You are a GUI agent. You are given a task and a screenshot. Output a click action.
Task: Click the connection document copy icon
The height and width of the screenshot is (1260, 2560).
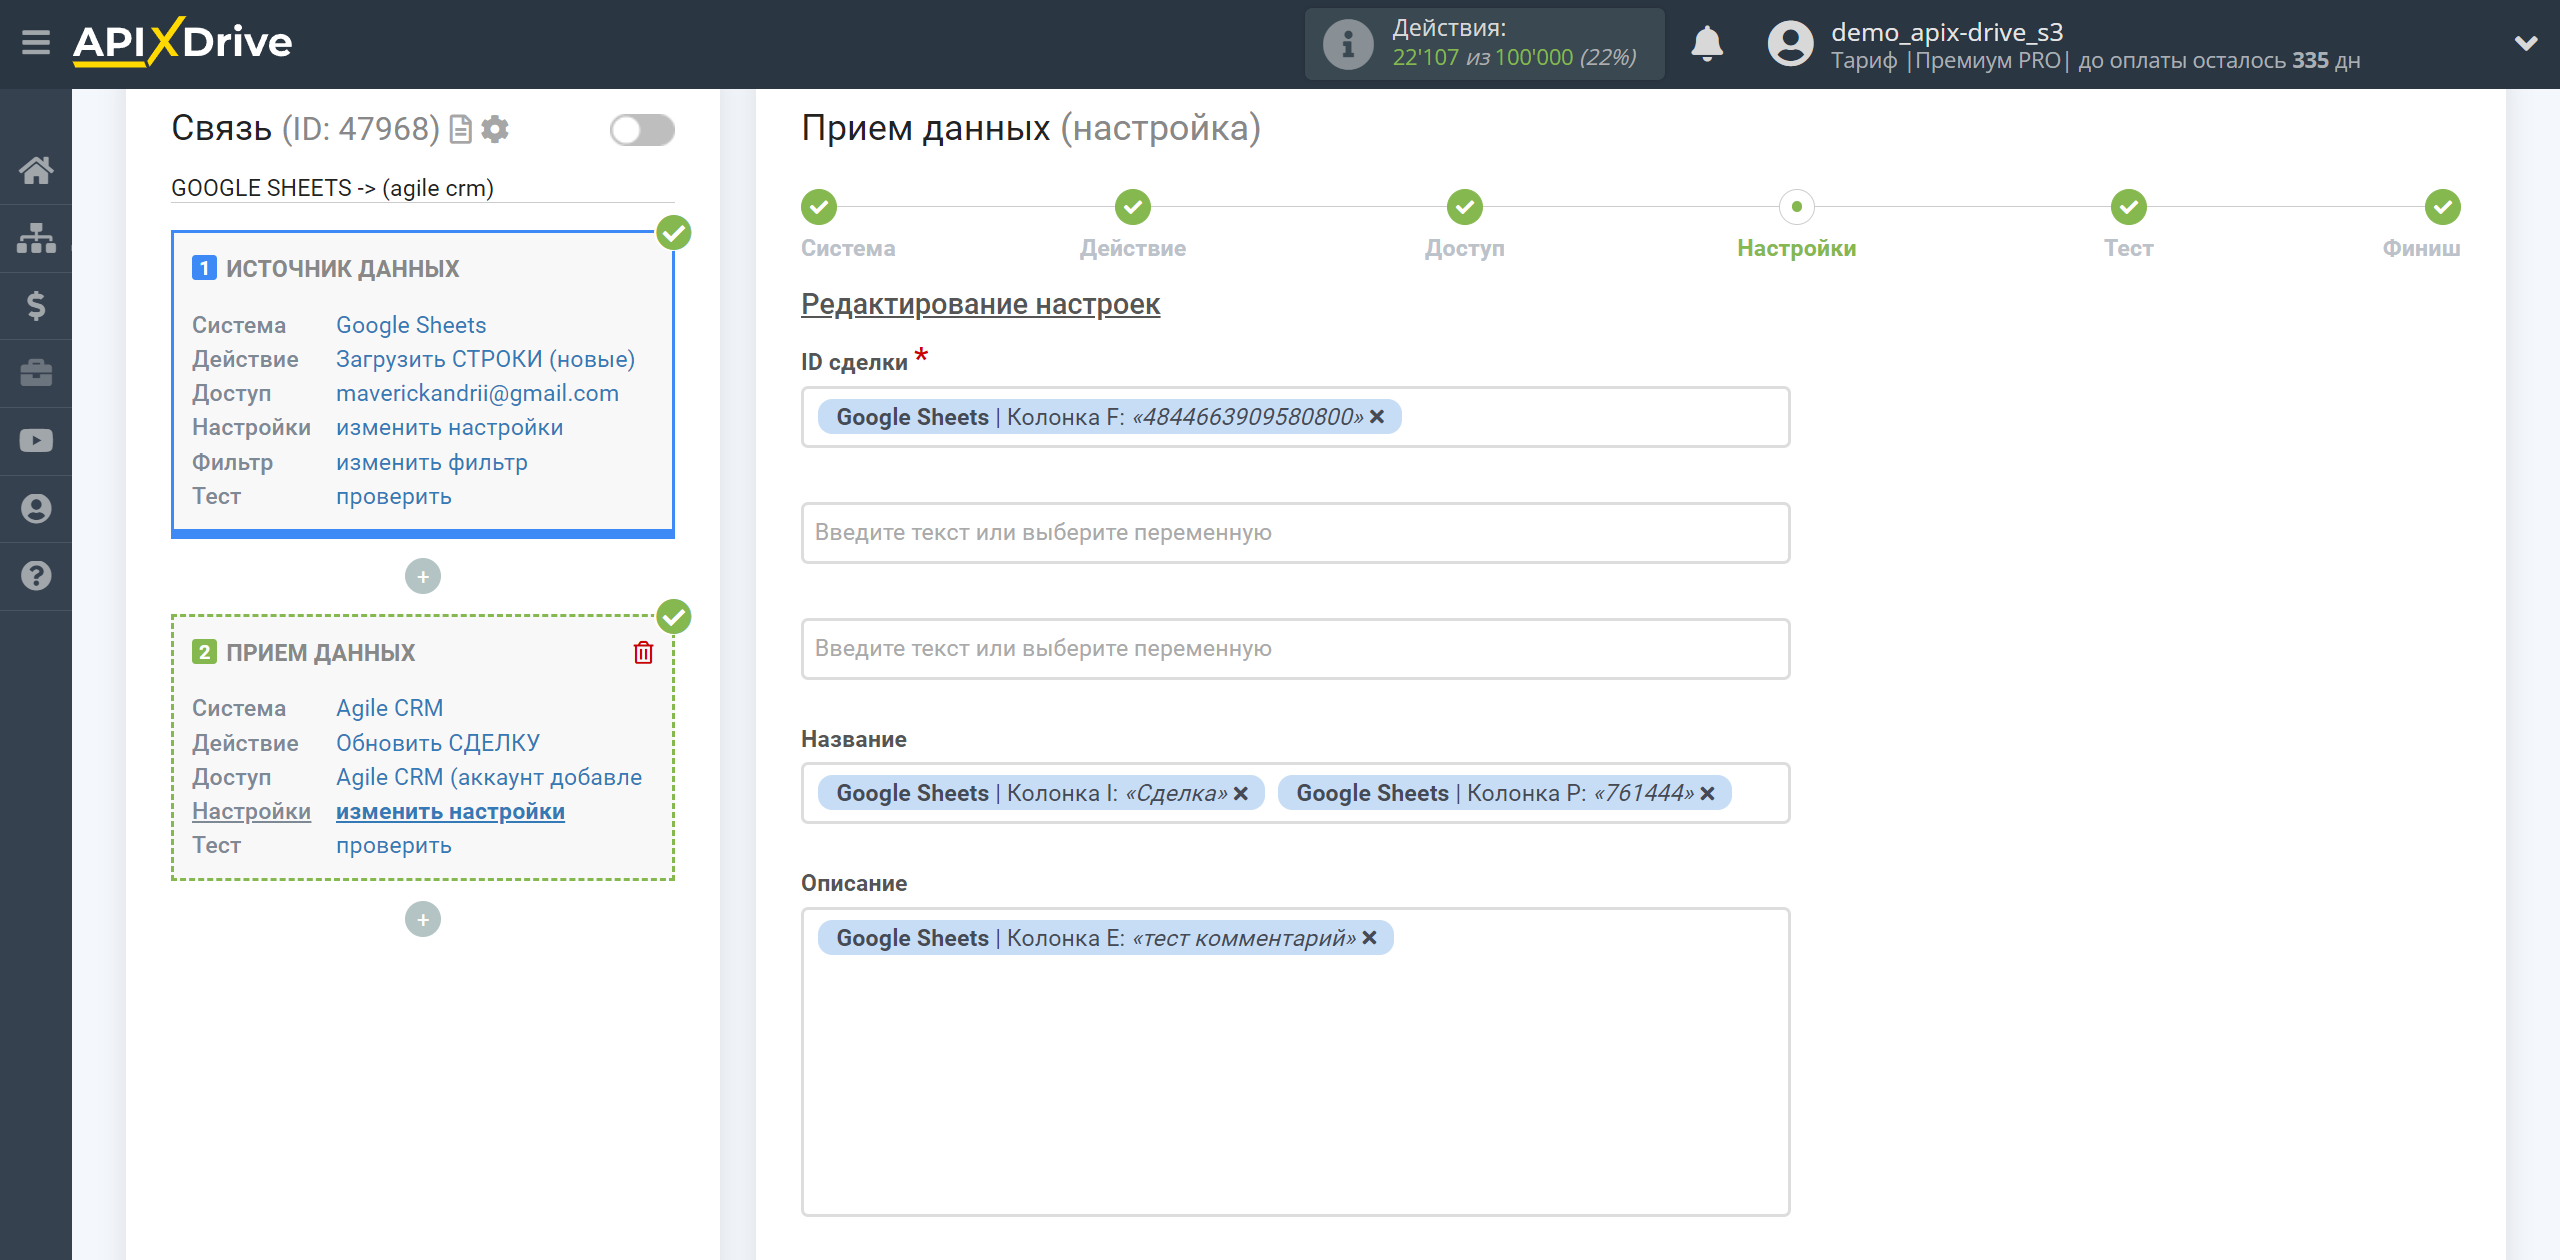[461, 130]
